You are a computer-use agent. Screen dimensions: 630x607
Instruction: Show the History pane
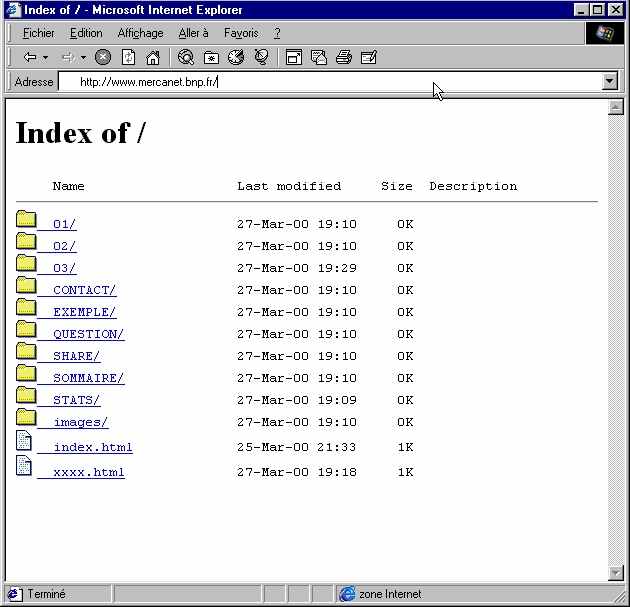(236, 58)
